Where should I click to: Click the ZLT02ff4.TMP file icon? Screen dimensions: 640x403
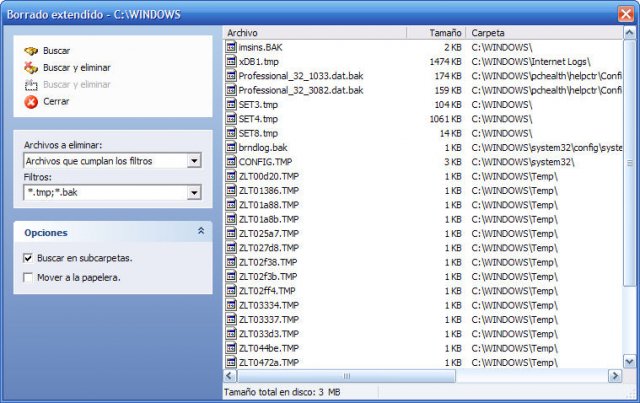231,291
